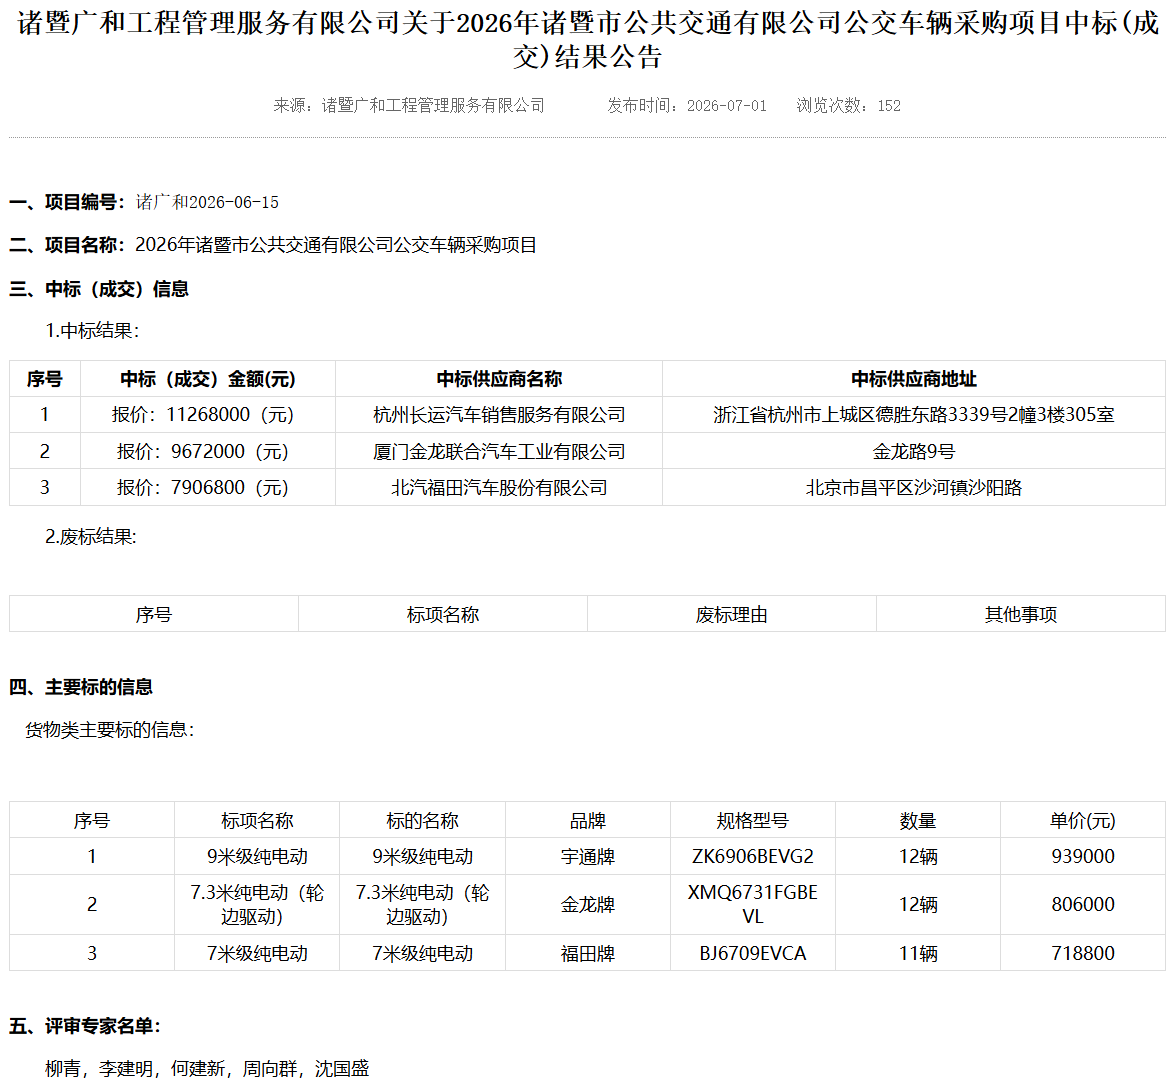
Task: Click bid amount 11268000 cell
Action: point(208,415)
